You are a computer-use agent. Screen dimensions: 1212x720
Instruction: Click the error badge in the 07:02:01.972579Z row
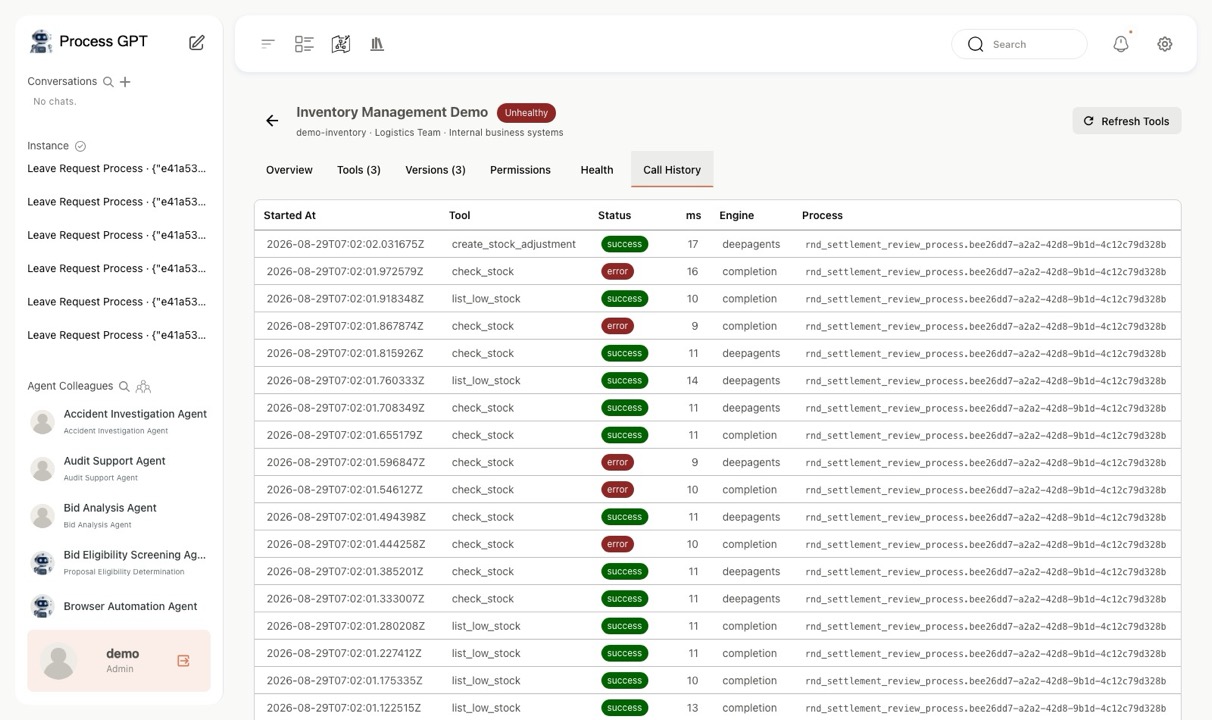pos(618,271)
